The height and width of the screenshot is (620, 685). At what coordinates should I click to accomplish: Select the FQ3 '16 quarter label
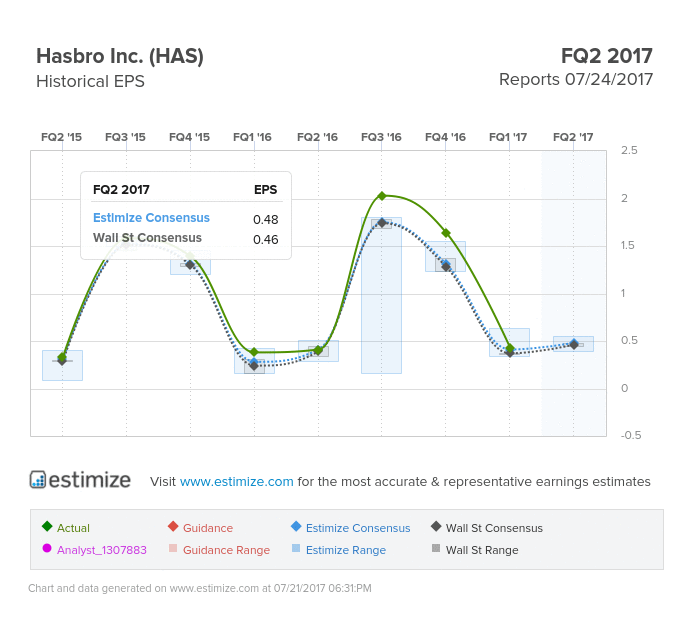pos(381,137)
